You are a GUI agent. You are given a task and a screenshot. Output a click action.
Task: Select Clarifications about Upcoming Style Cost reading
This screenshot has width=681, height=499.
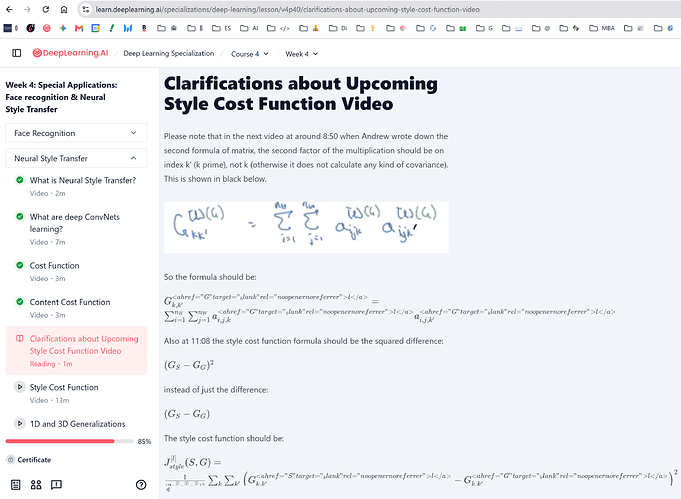click(76, 350)
